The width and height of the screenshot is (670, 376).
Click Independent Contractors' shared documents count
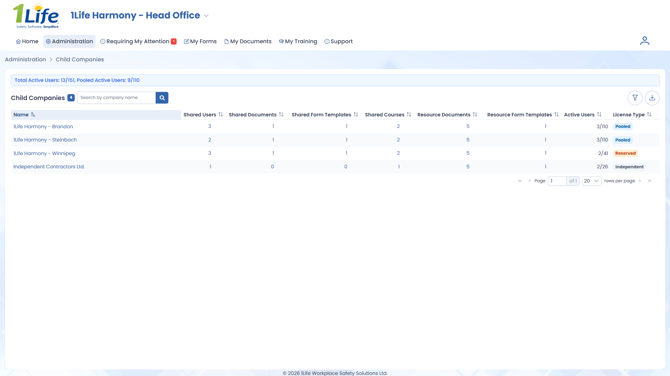272,167
